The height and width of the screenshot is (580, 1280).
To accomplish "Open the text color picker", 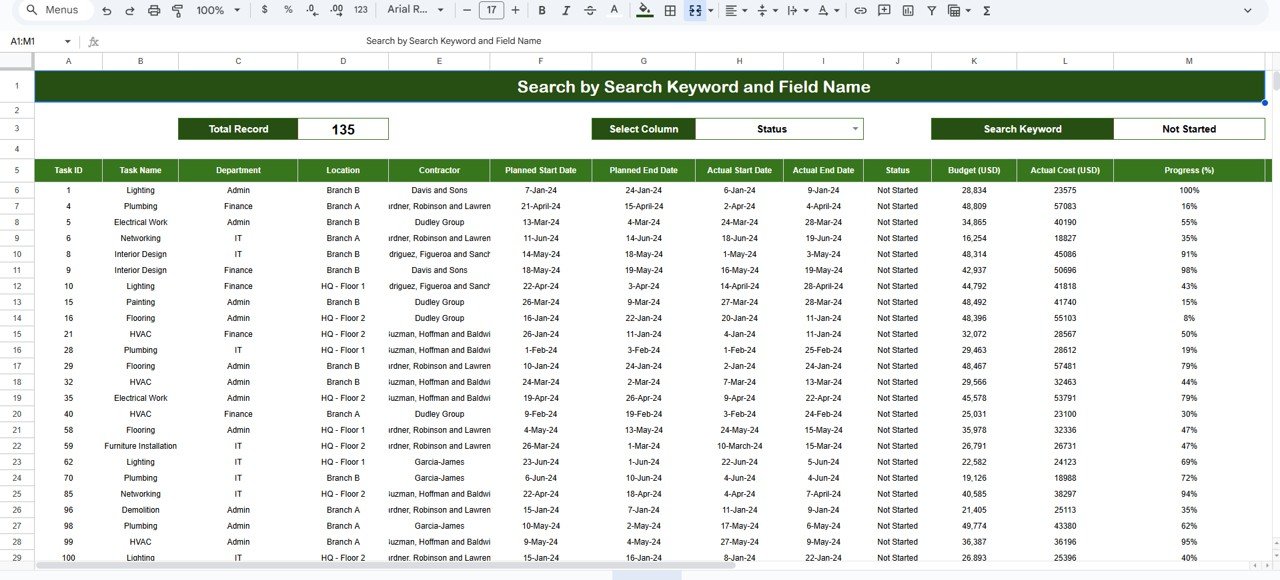I will tap(615, 10).
